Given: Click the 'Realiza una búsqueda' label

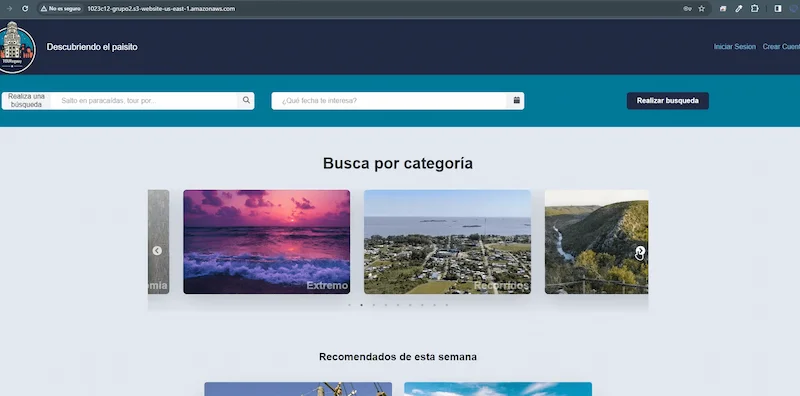Looking at the screenshot, I should pyautogui.click(x=26, y=101).
